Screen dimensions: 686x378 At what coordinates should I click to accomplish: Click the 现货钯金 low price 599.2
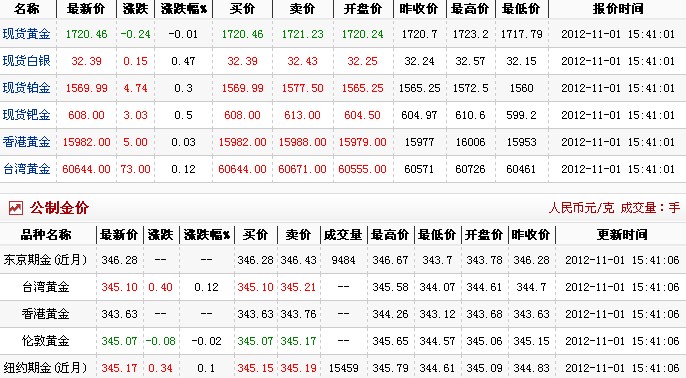(521, 116)
